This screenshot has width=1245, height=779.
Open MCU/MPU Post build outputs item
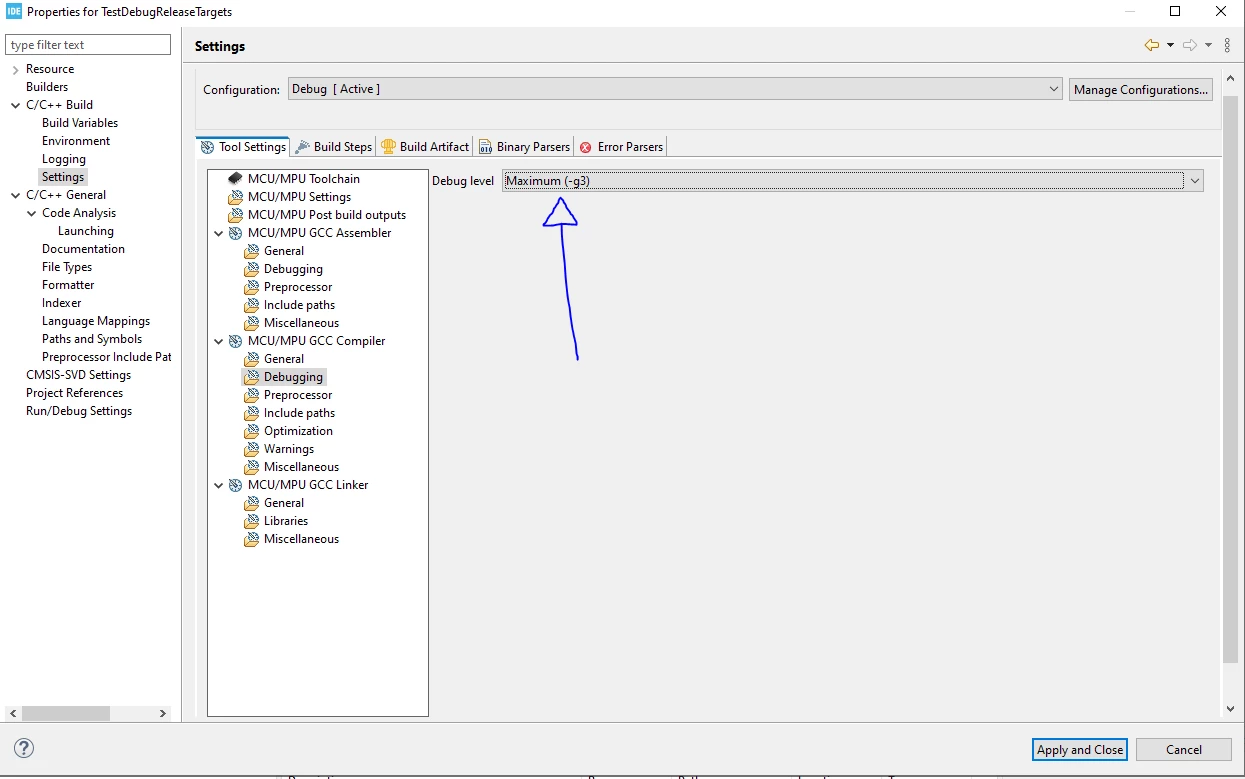click(326, 214)
